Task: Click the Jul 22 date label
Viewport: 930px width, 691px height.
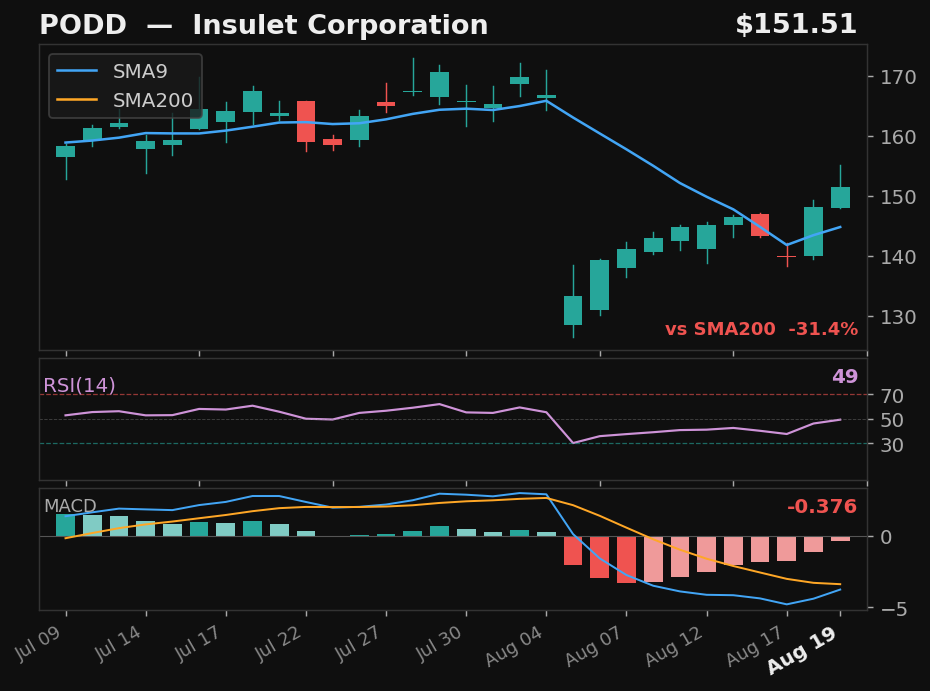Action: pos(279,644)
